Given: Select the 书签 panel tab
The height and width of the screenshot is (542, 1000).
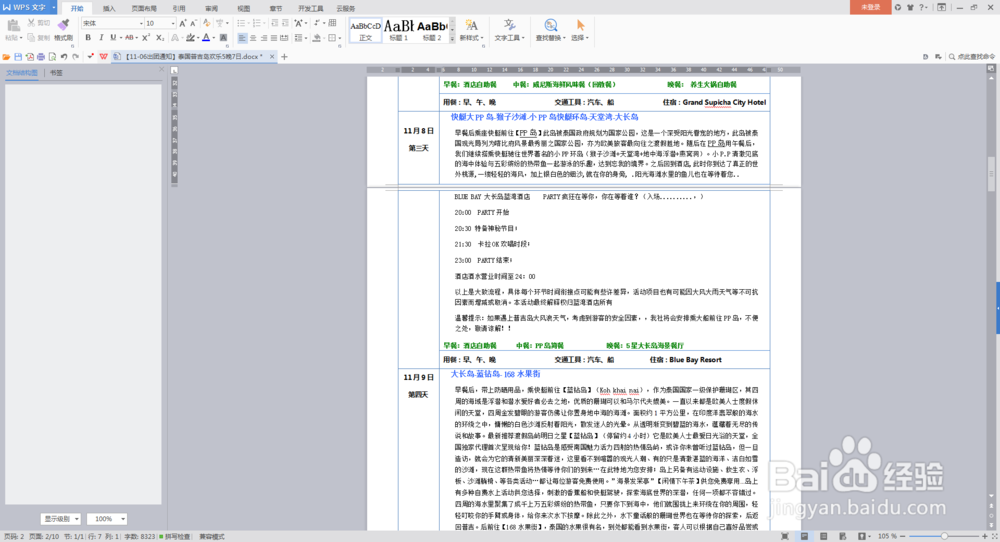Looking at the screenshot, I should click(56, 73).
